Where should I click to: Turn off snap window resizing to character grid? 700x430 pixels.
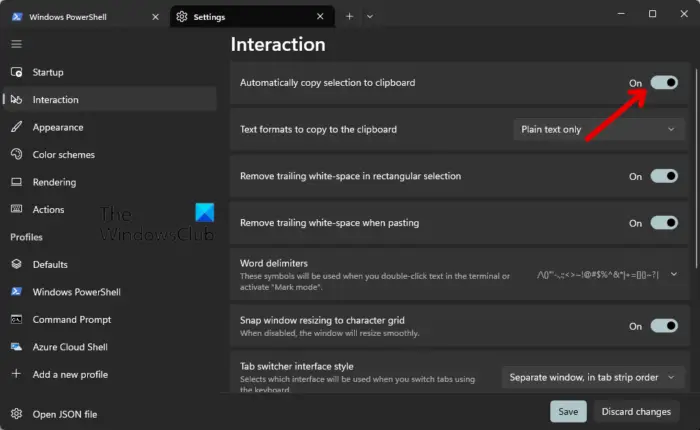(664, 326)
